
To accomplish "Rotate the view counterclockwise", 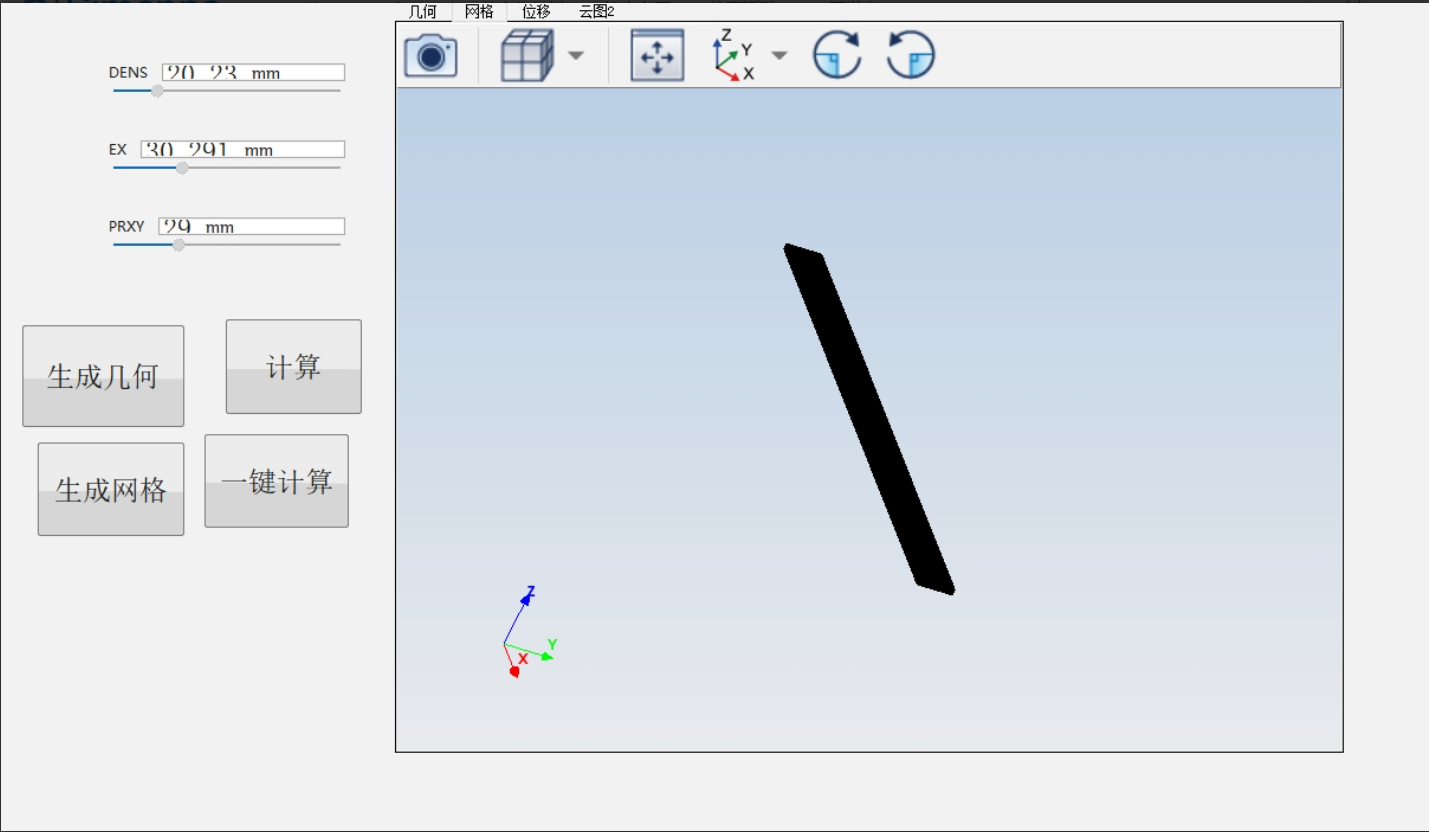I will click(x=911, y=55).
